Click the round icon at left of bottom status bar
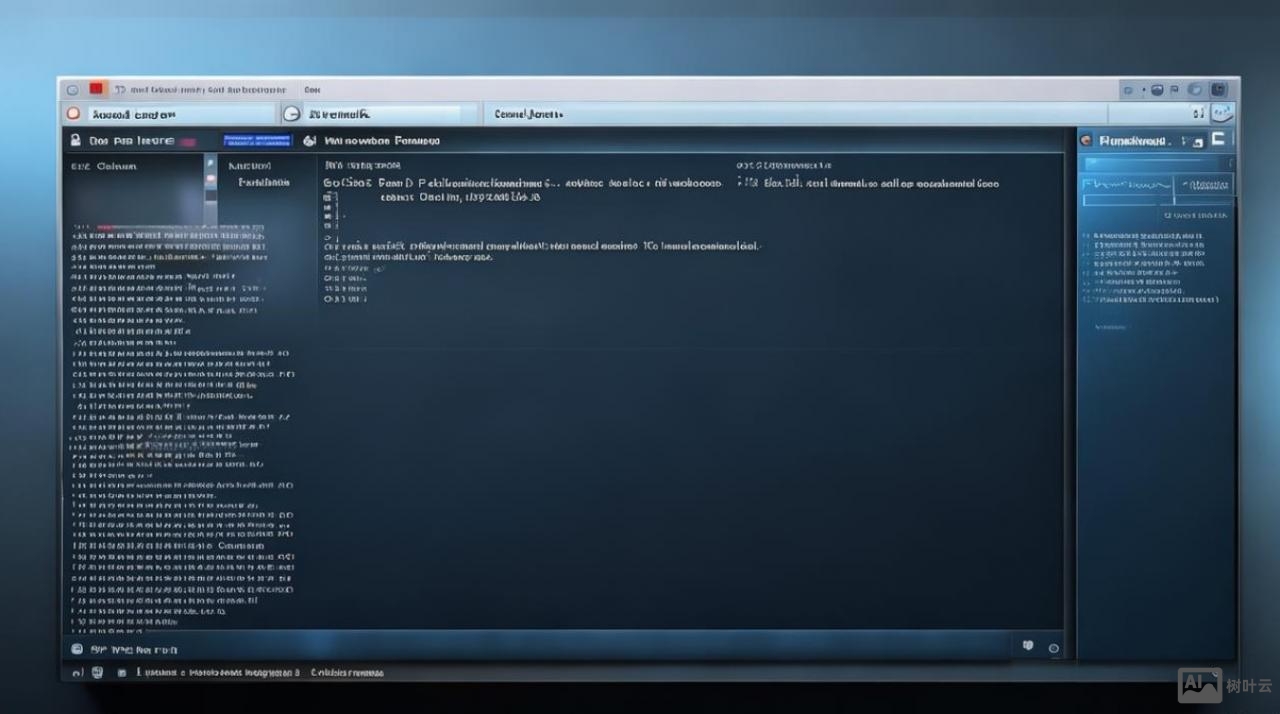Viewport: 1280px width, 714px height. pos(76,649)
